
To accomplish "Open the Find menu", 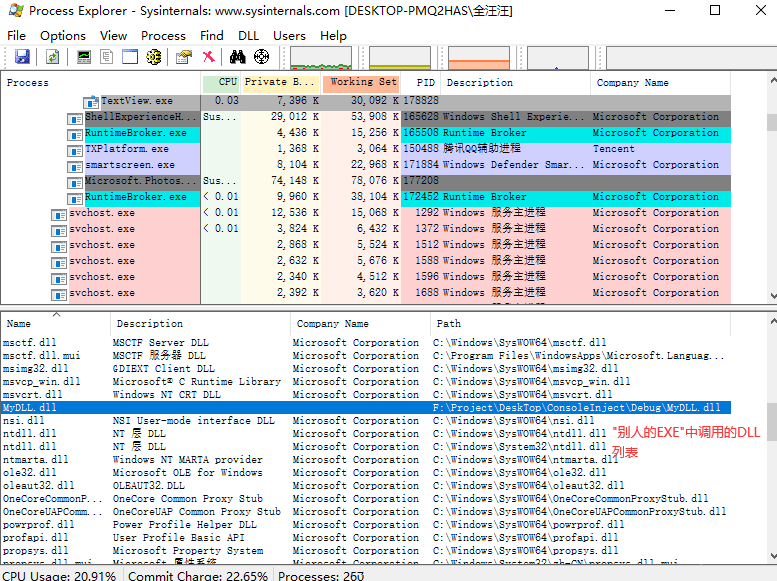I will pyautogui.click(x=212, y=36).
